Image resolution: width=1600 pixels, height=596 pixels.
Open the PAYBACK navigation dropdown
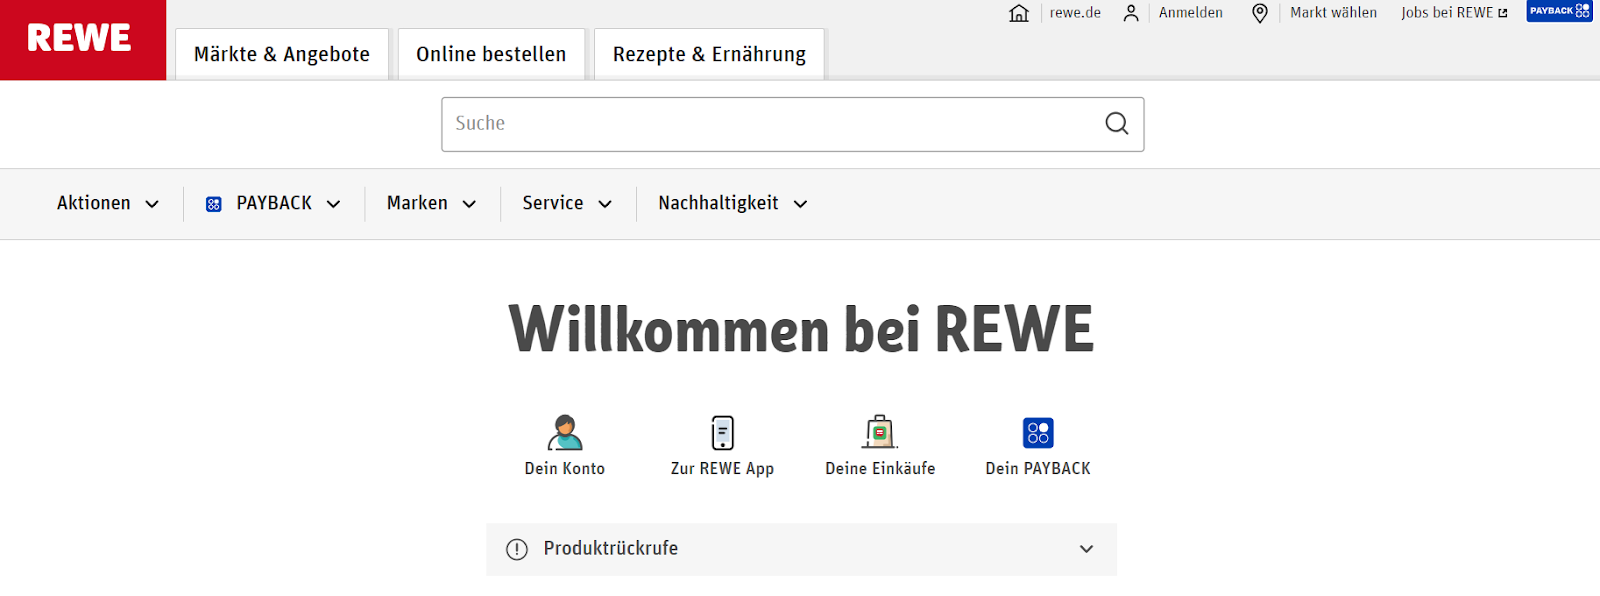pyautogui.click(x=273, y=203)
